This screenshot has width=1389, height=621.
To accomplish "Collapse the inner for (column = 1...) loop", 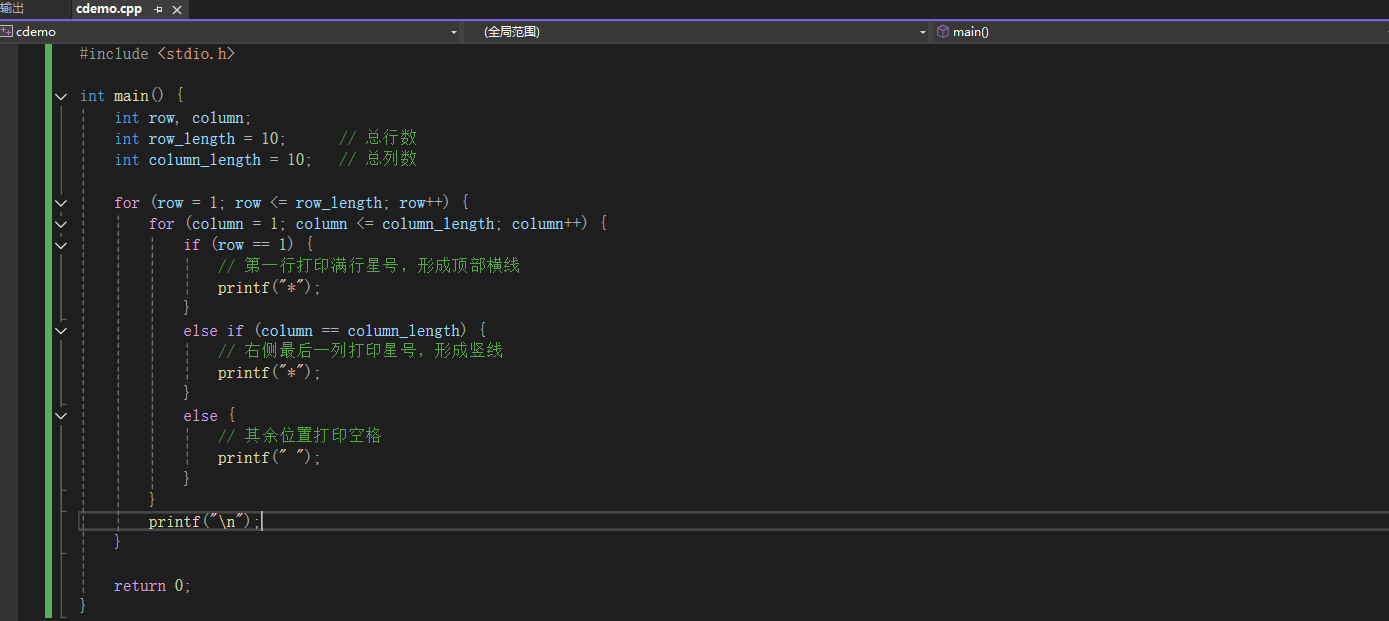I will (61, 224).
